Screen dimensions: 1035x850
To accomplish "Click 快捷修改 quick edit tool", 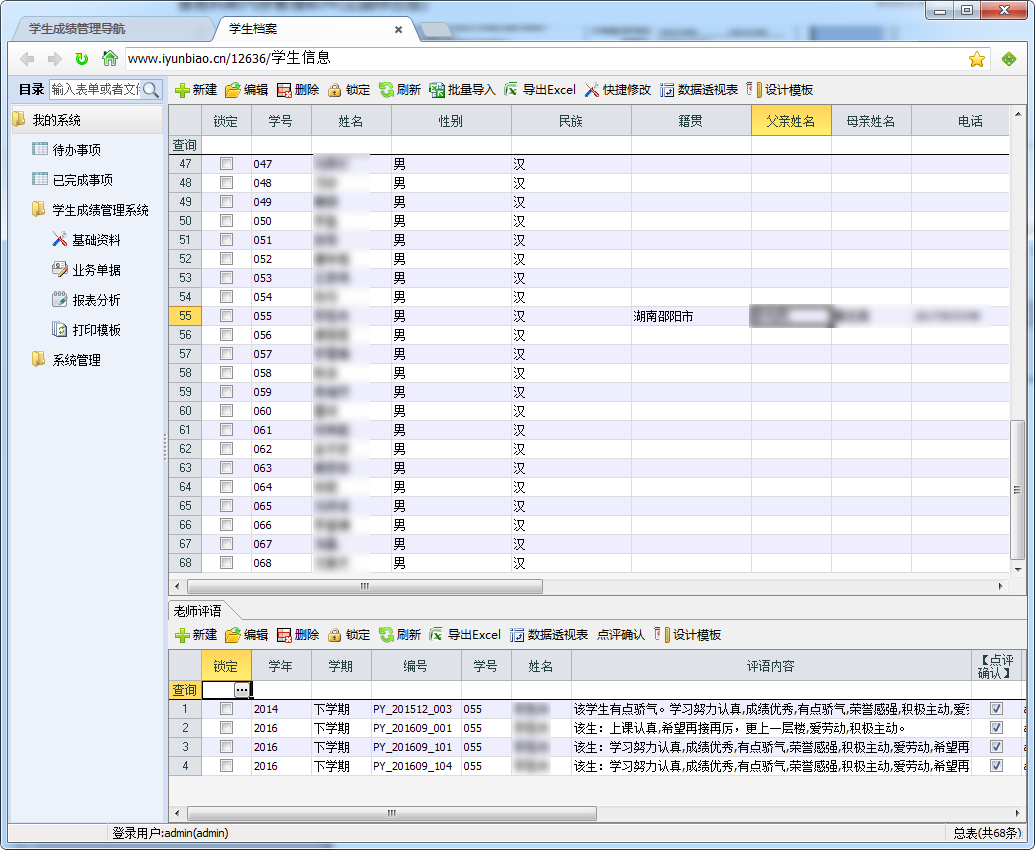I will tap(617, 90).
